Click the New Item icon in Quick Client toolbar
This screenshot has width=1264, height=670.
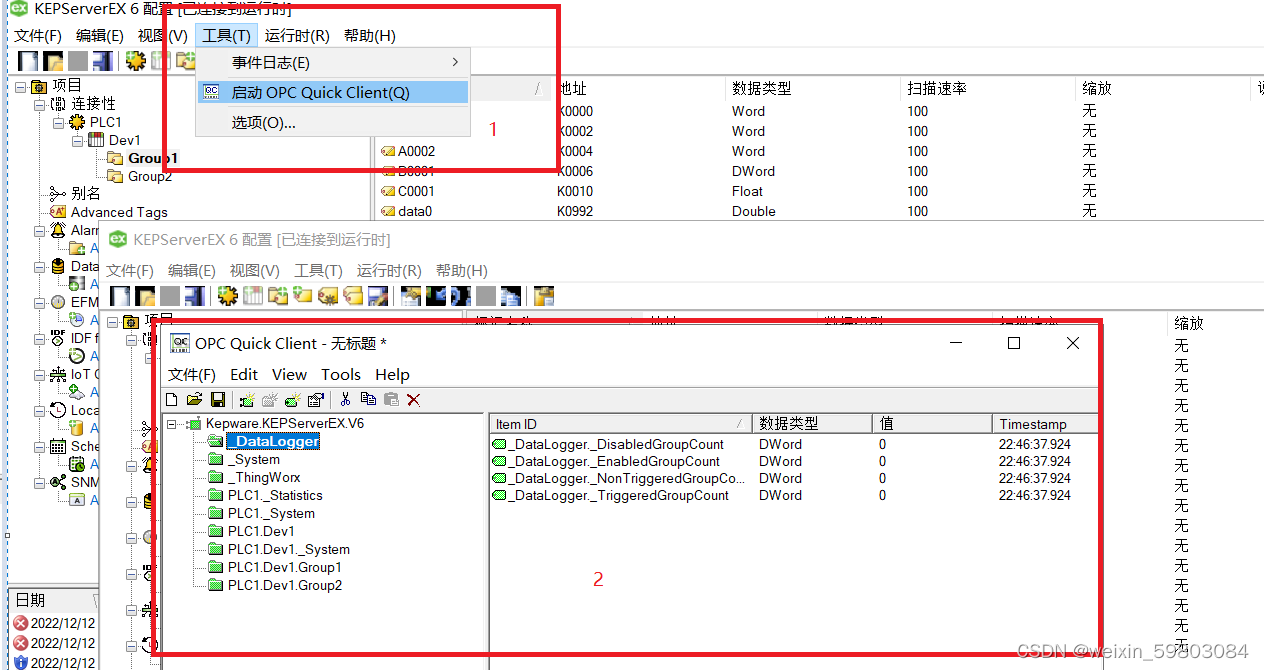point(293,398)
